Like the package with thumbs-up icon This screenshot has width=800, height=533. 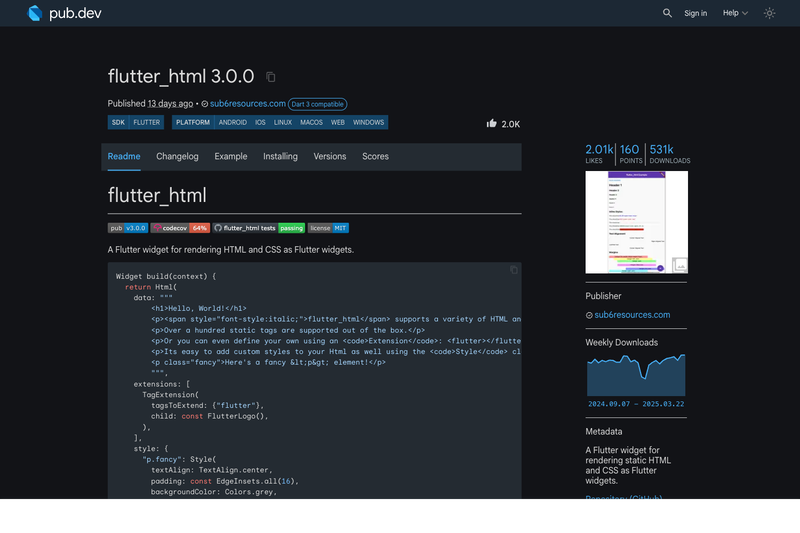point(491,123)
